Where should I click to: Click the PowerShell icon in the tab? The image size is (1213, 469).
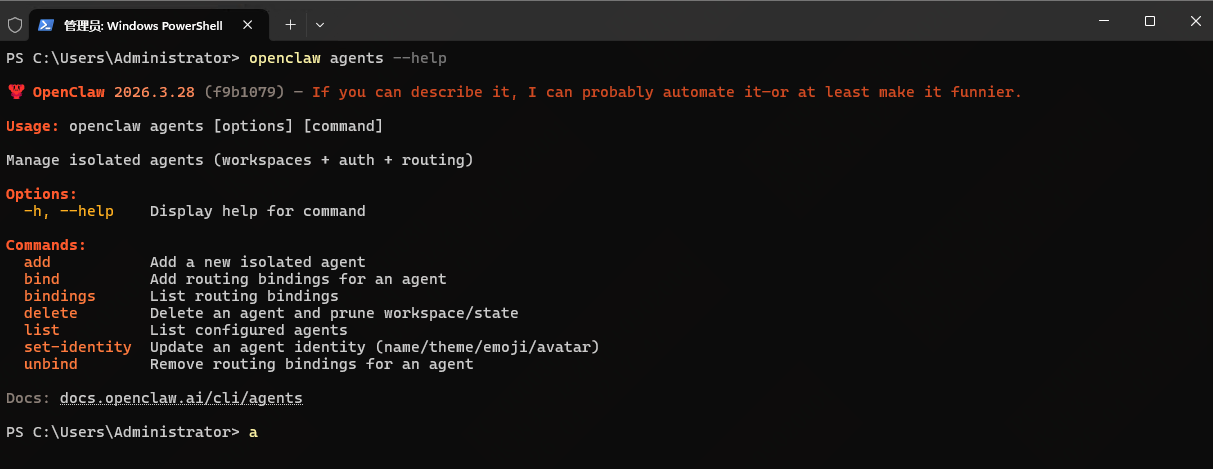point(46,24)
